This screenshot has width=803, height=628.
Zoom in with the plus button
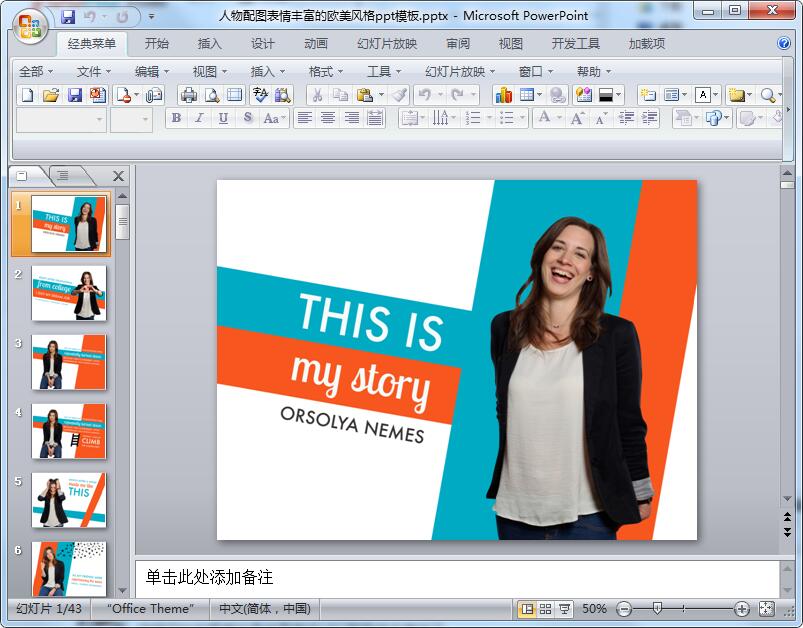coord(742,609)
